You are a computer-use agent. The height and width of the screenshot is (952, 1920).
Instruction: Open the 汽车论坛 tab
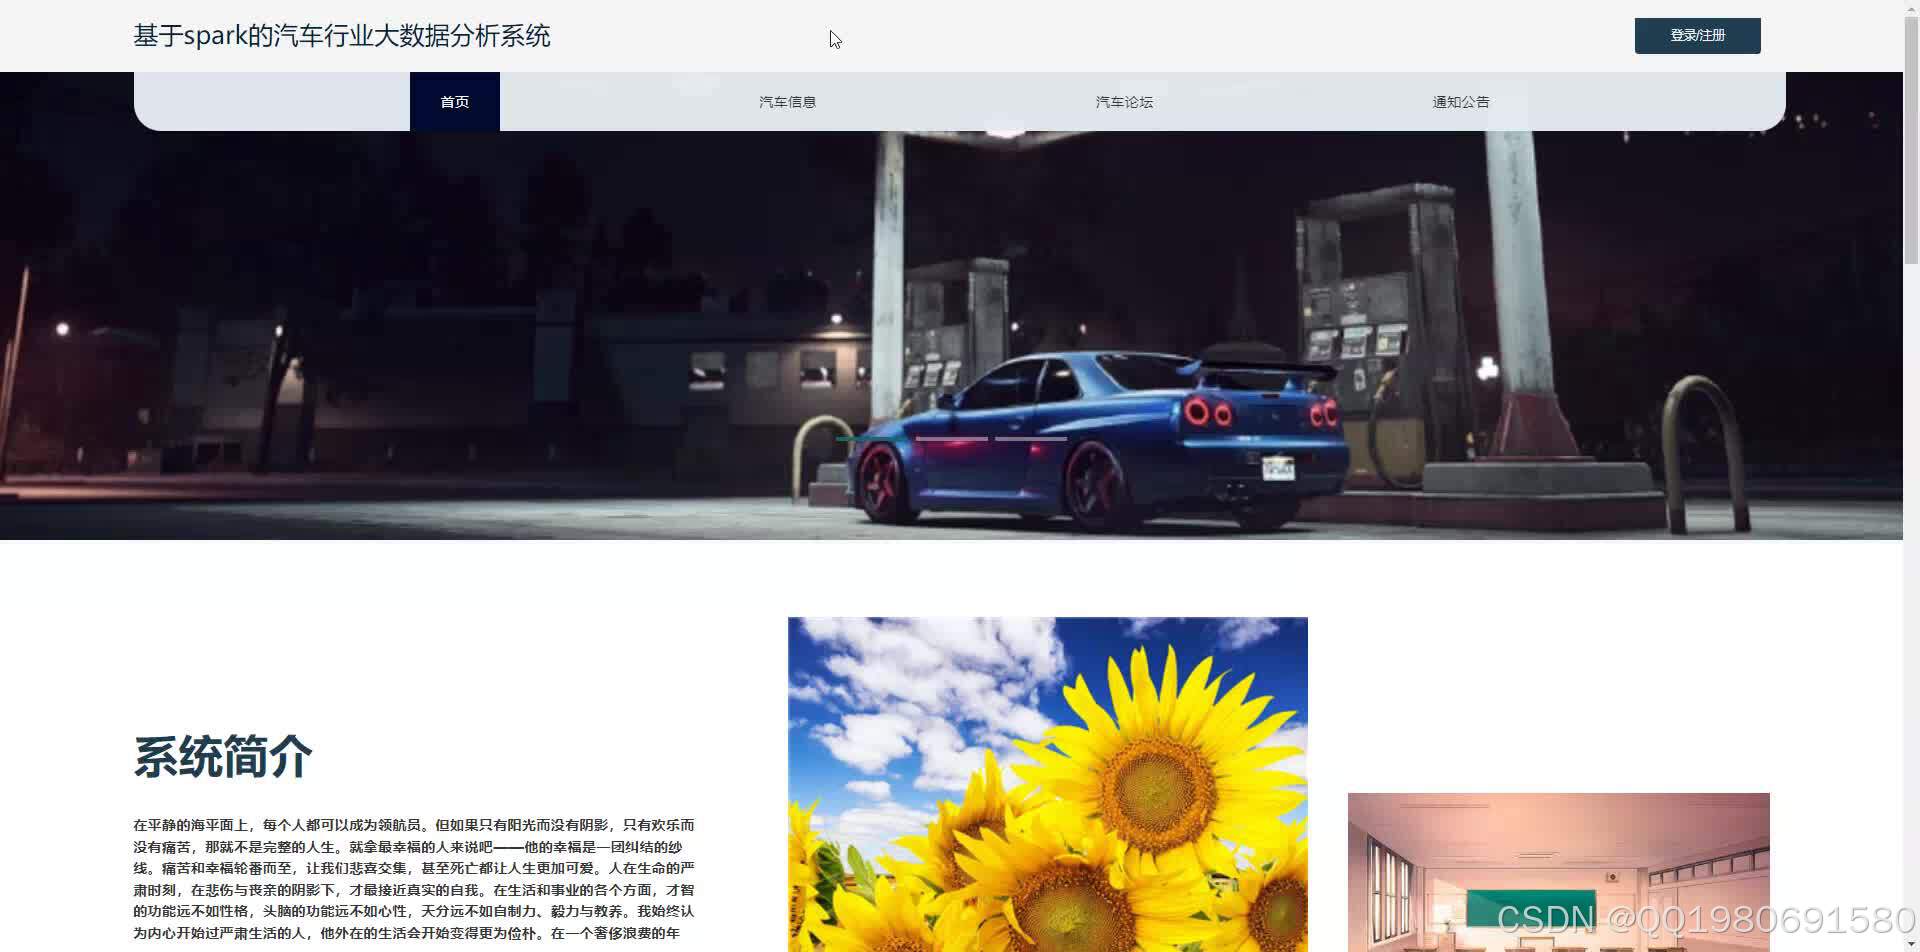(1124, 101)
